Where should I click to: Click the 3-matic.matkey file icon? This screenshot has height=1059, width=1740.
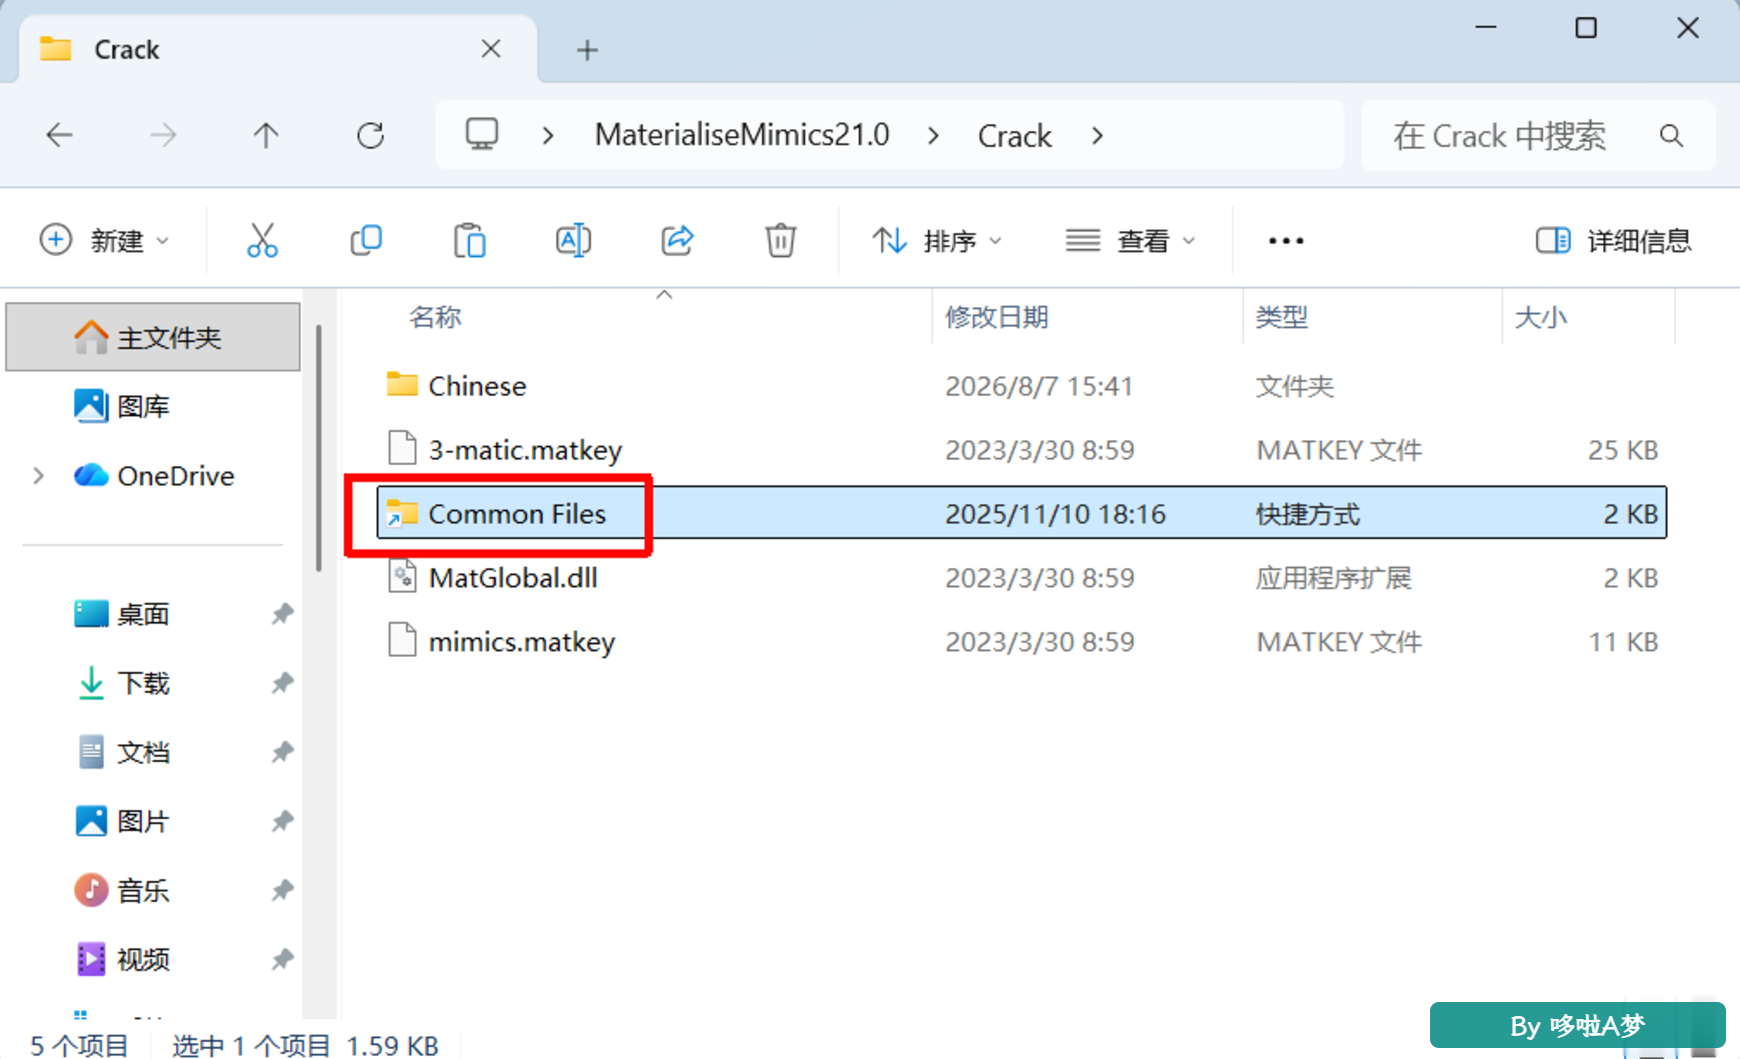402,449
